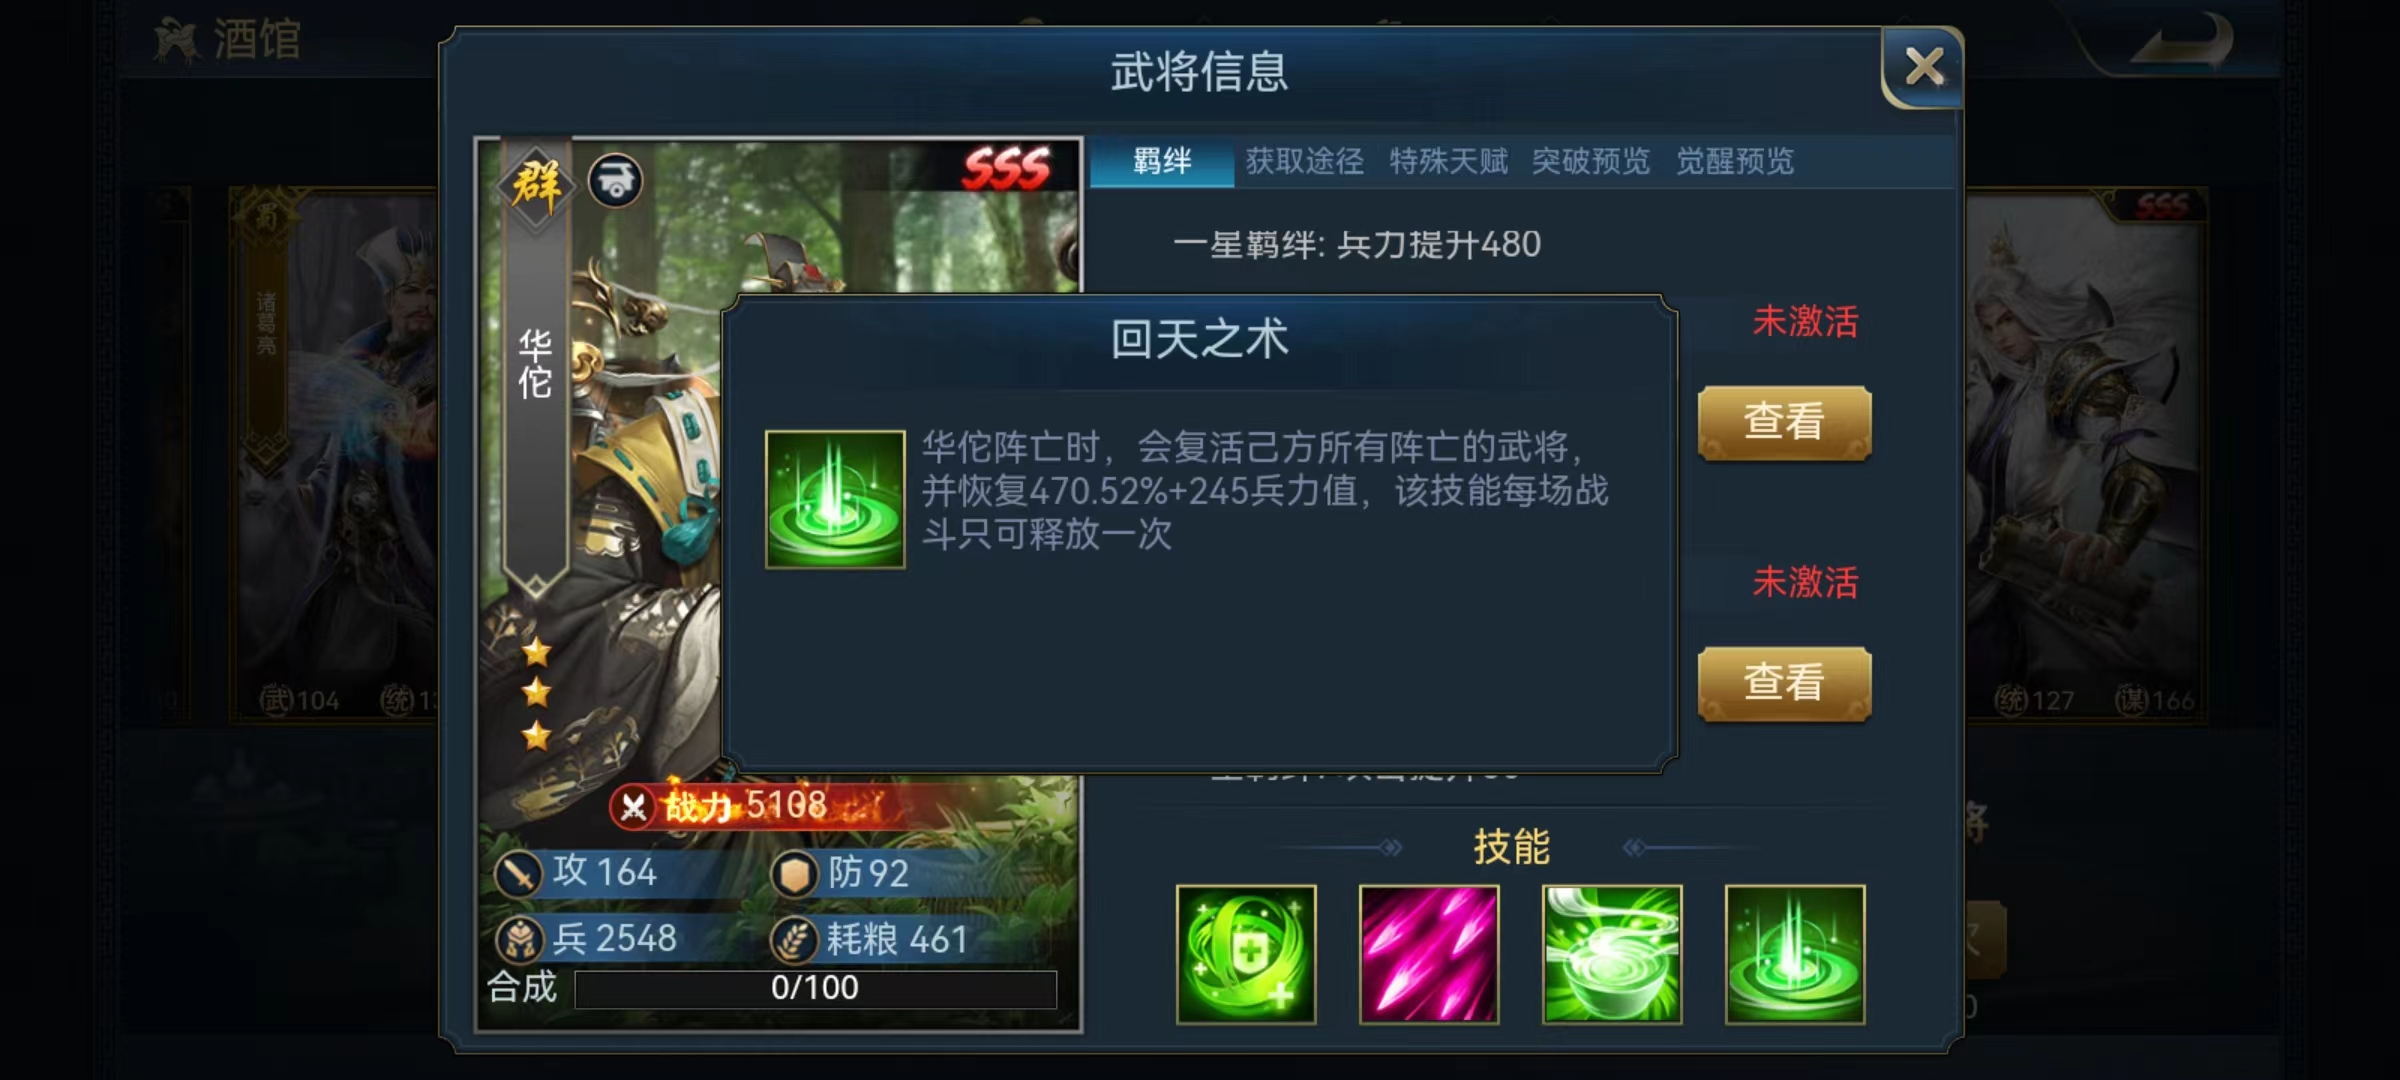
Task: Open the 特殊天赋 tab
Action: [1448, 161]
